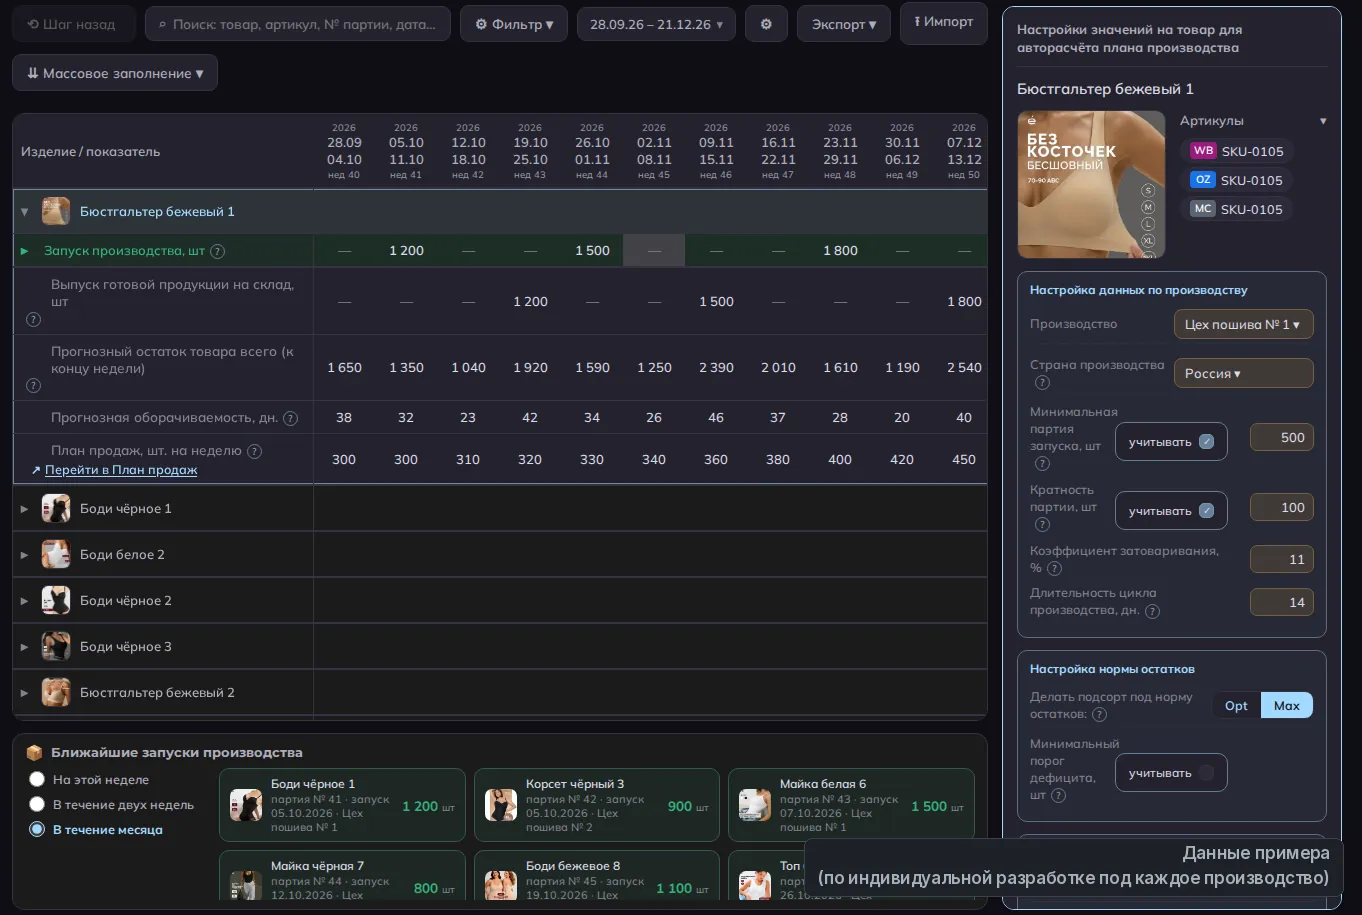Screen dimensions: 1362x915
Task: Open the Корсет чёрный 3 launch card
Action: point(597,805)
